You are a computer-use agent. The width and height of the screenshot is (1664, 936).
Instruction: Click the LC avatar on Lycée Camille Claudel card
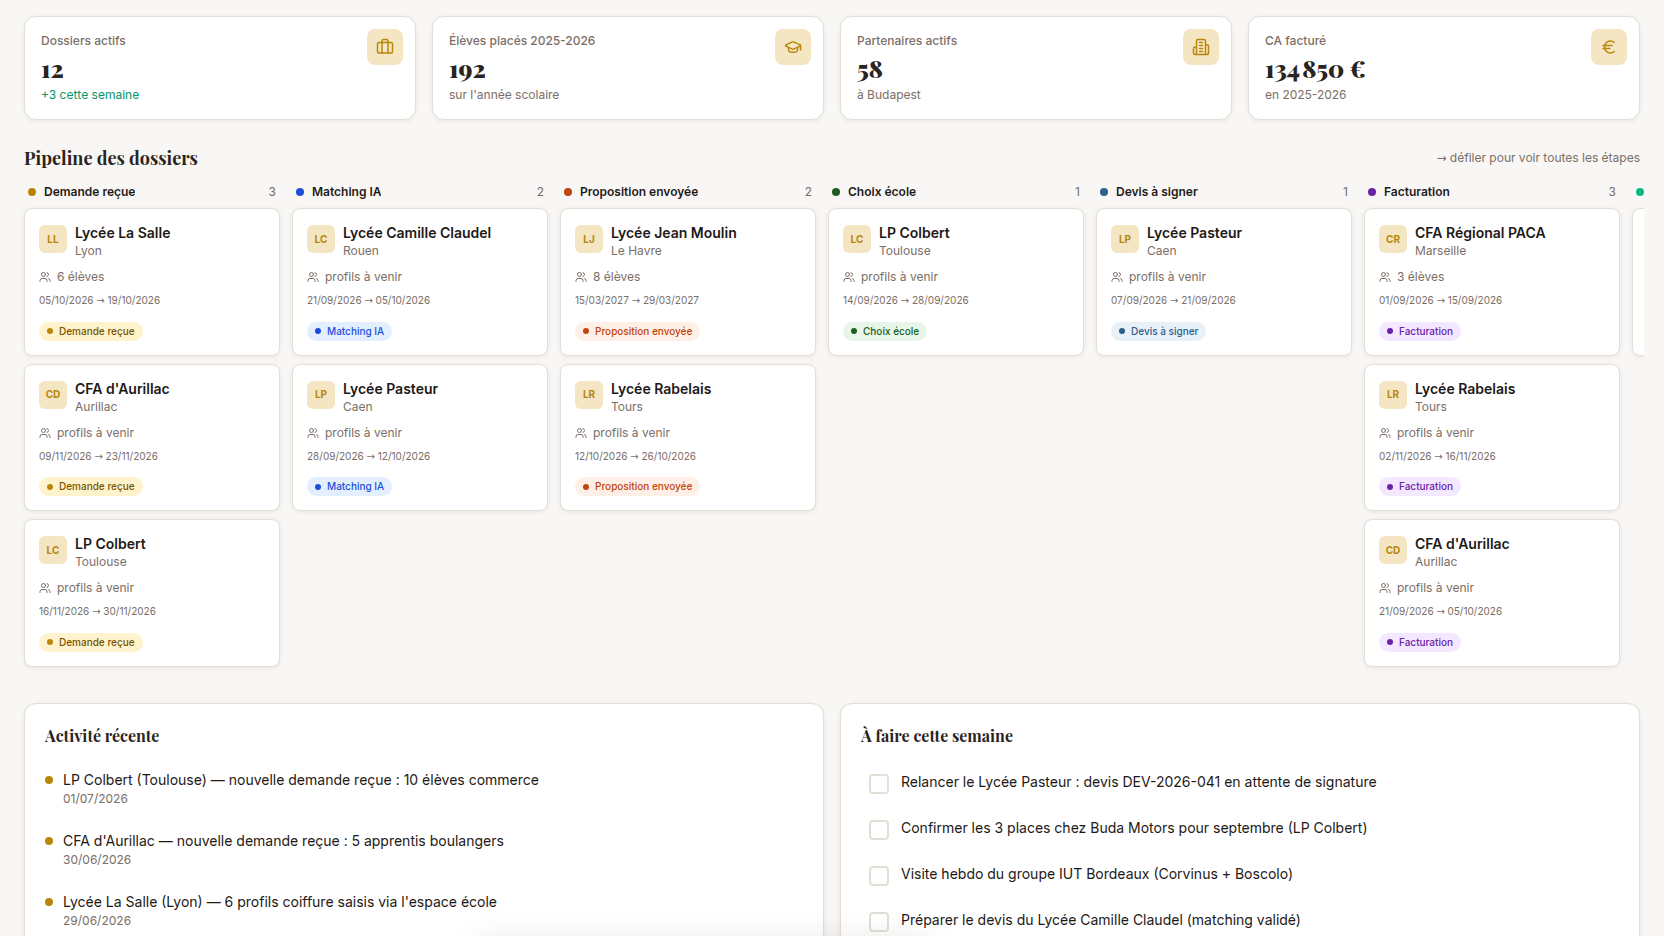pos(321,239)
